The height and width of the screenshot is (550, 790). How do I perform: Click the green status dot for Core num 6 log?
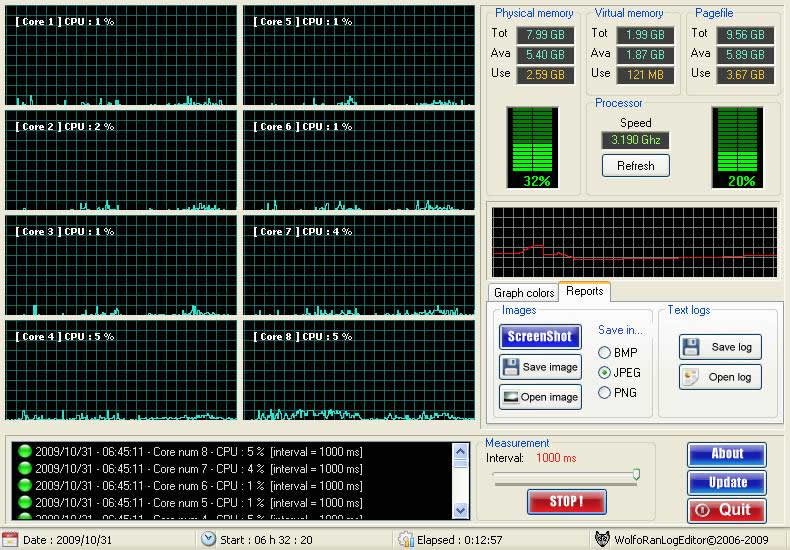[24, 486]
